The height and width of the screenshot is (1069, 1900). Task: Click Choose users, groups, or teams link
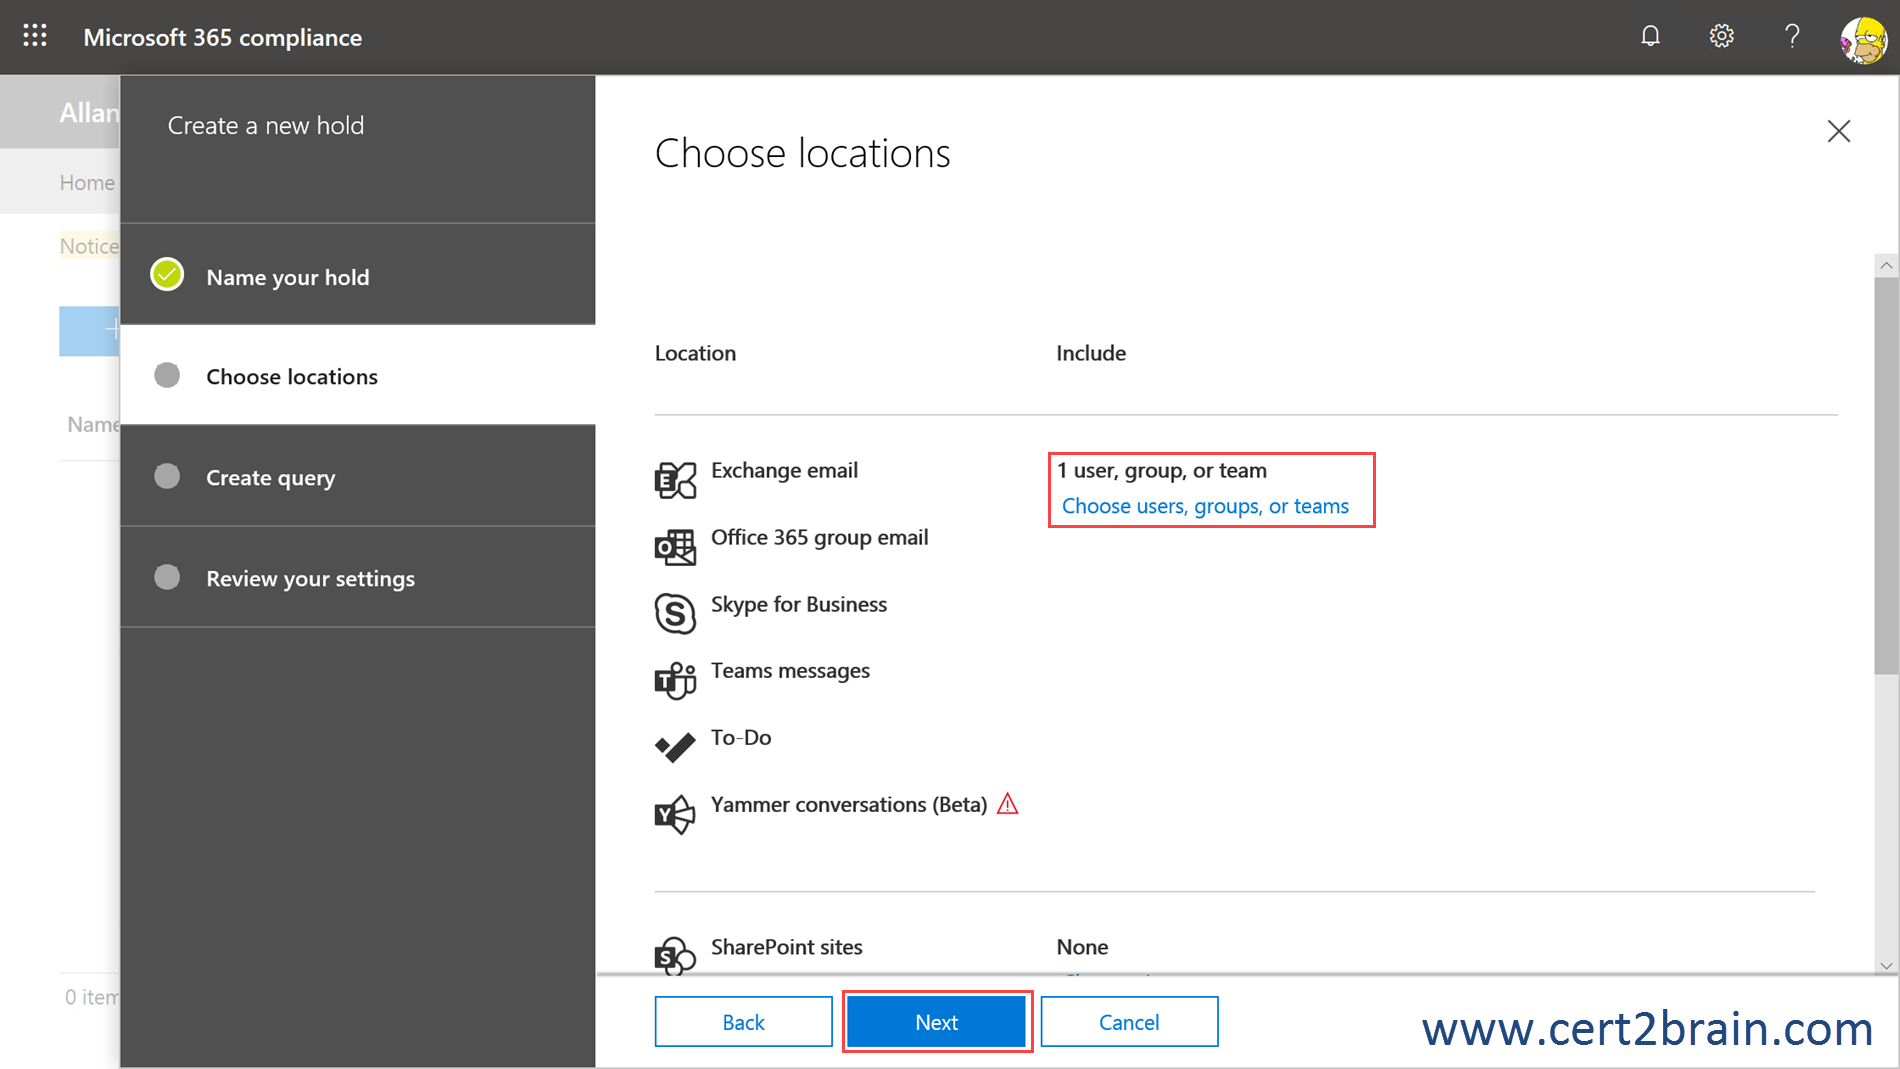coord(1205,506)
